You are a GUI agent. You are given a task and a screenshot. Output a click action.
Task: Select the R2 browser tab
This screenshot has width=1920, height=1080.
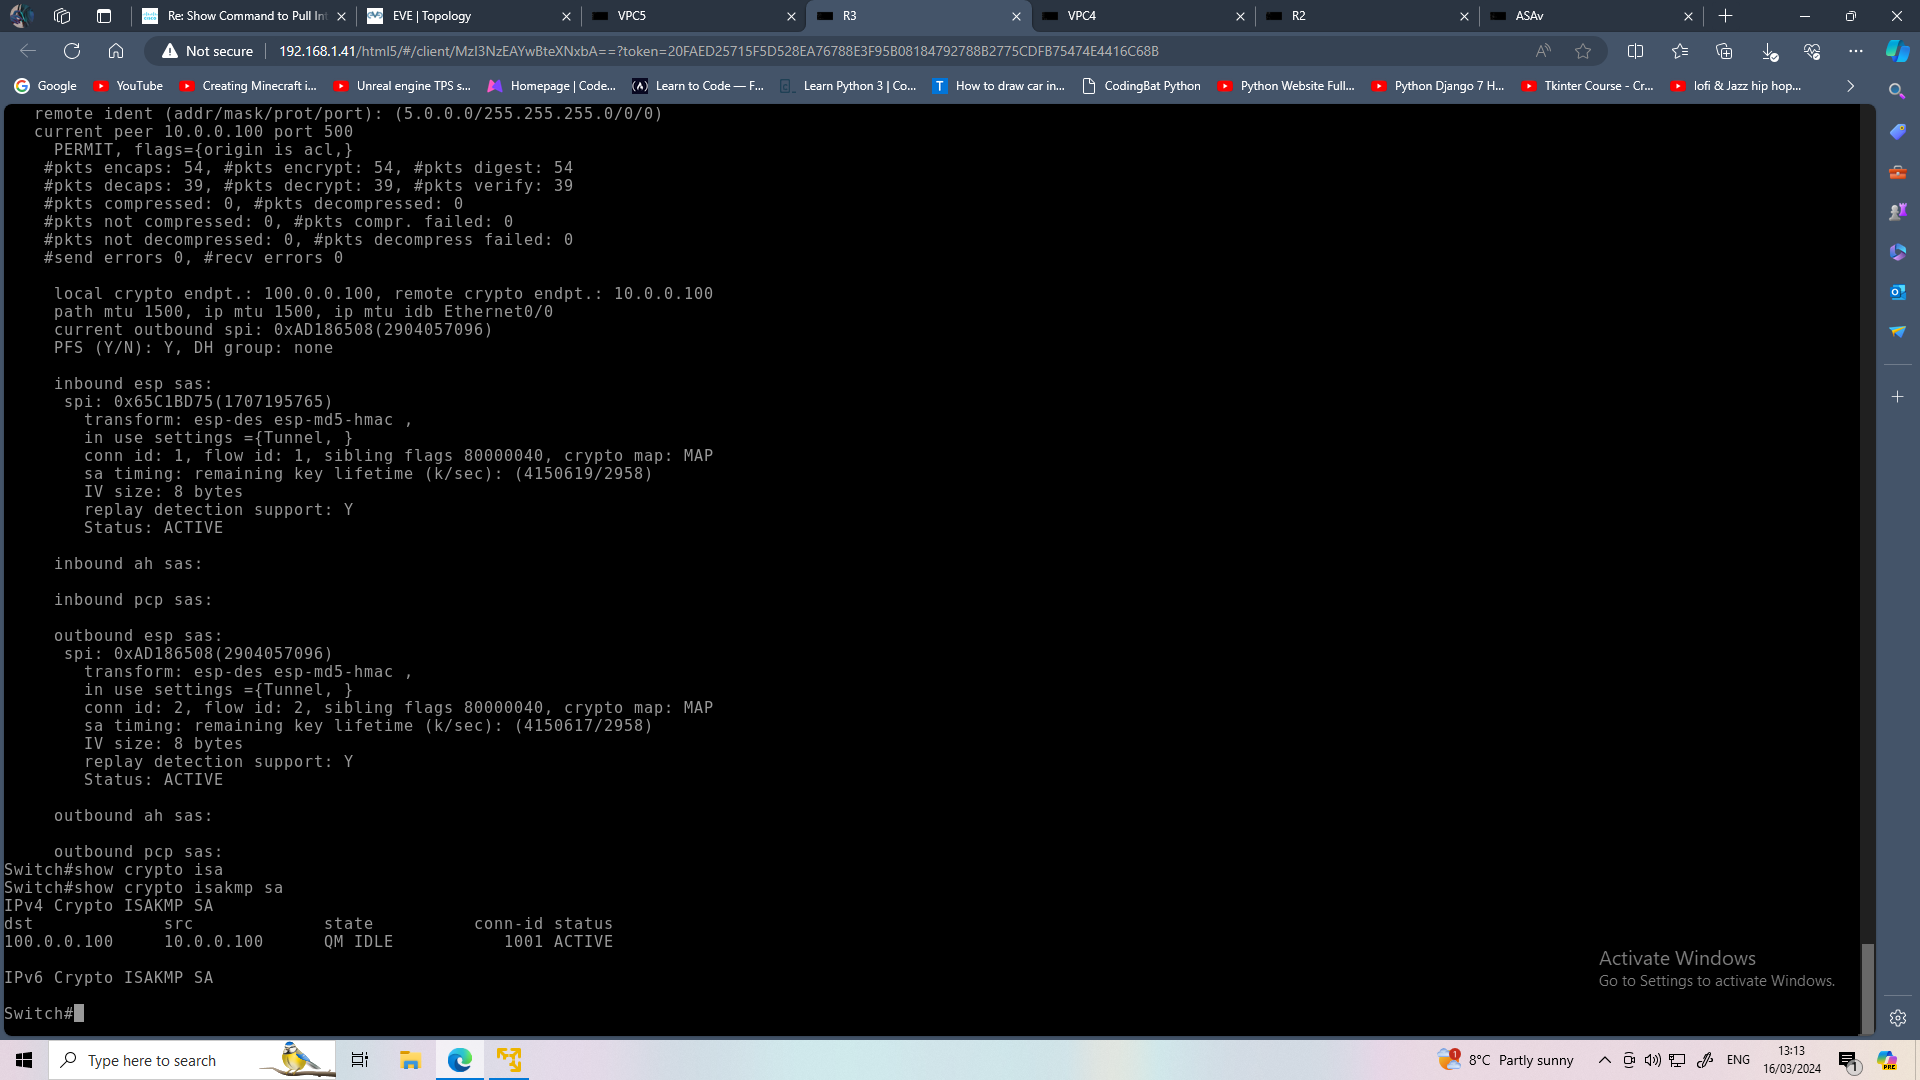click(x=1367, y=16)
